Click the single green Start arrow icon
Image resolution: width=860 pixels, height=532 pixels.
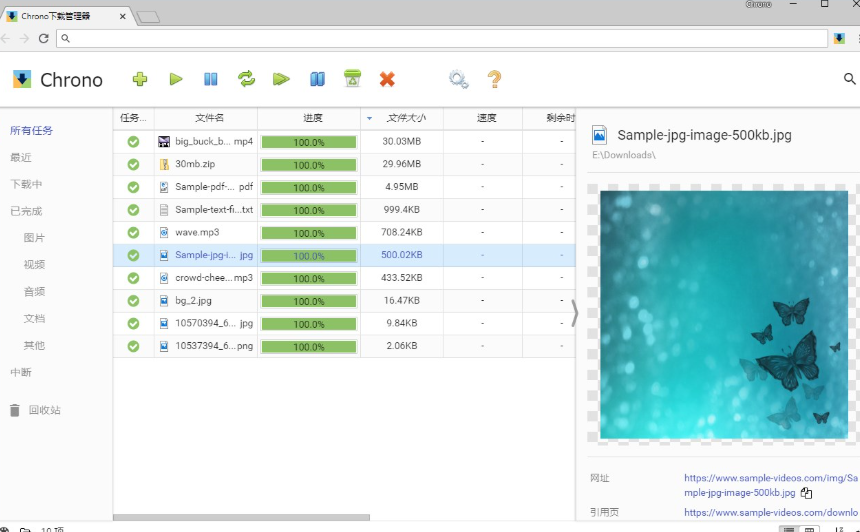coord(176,79)
